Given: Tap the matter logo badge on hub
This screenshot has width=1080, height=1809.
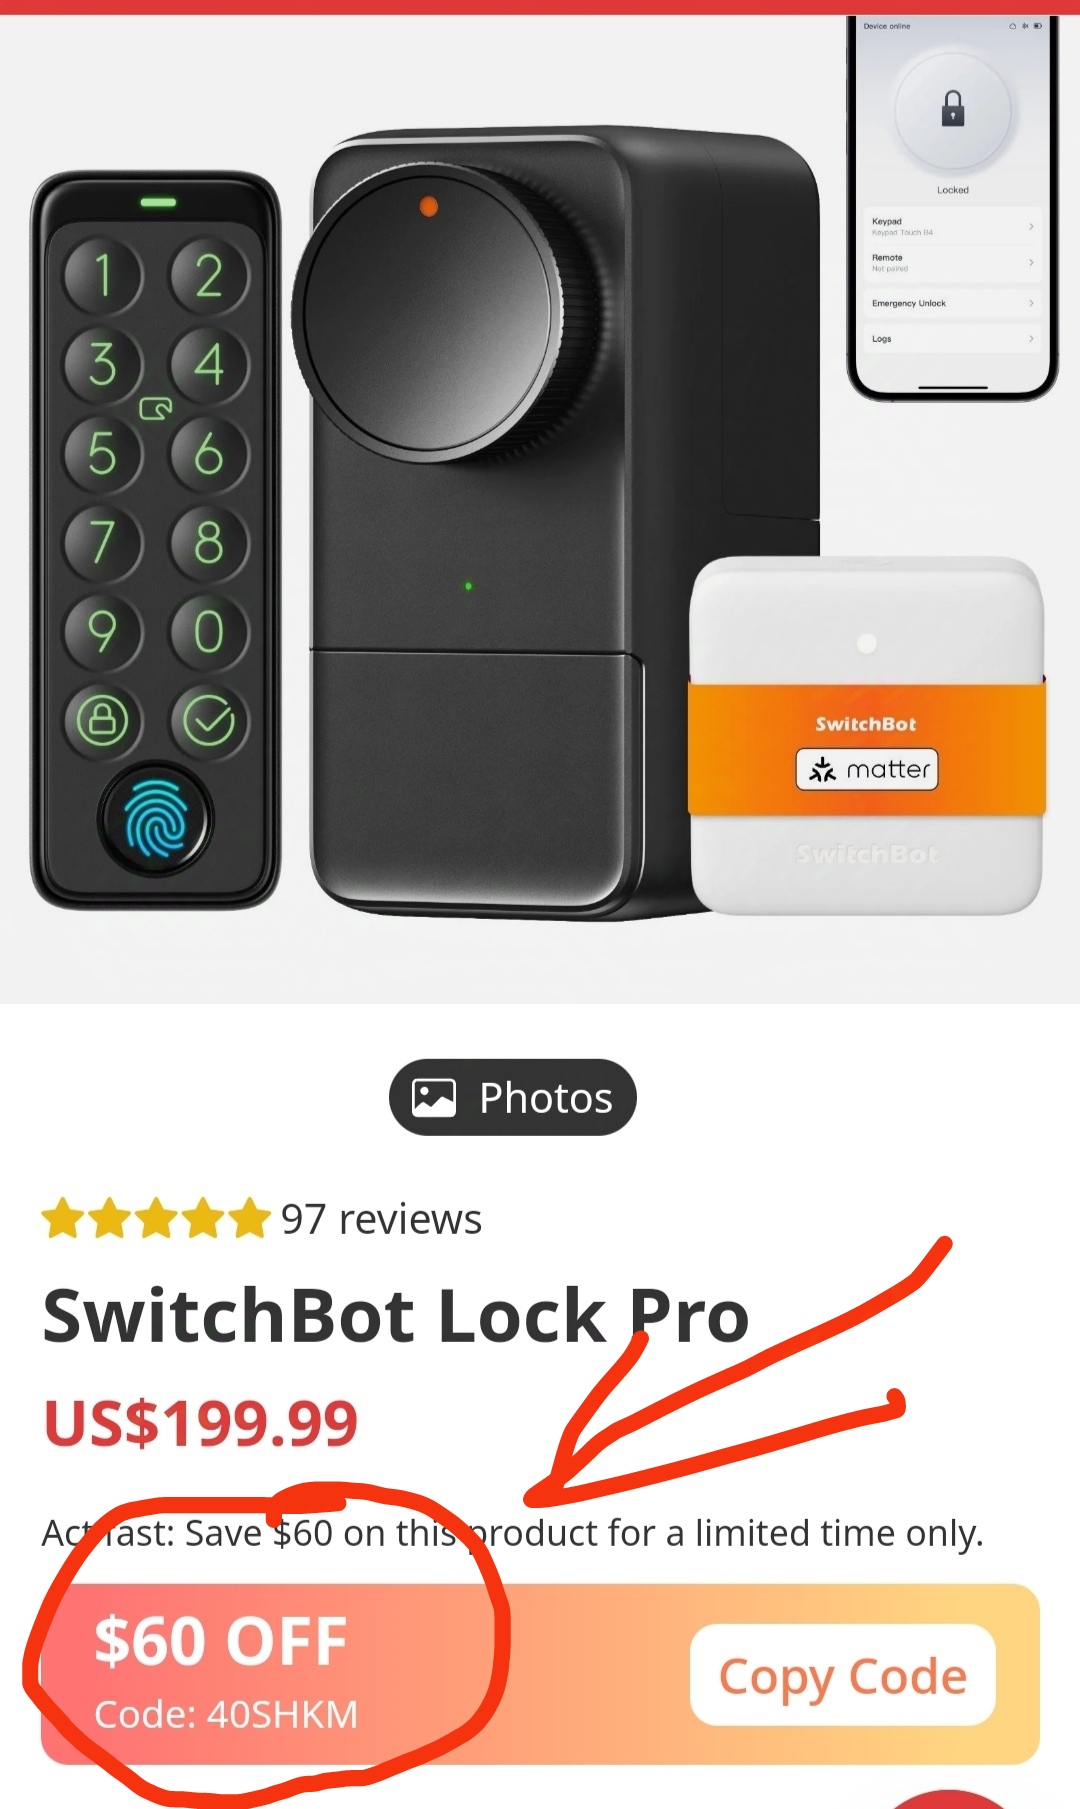Looking at the screenshot, I should point(867,769).
